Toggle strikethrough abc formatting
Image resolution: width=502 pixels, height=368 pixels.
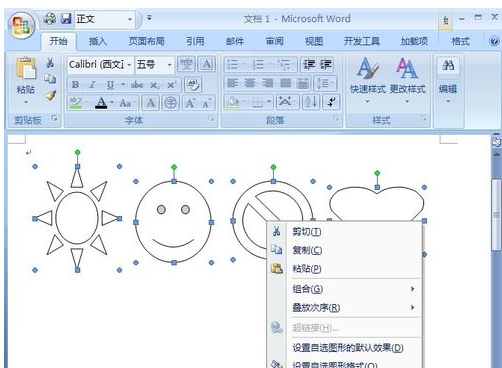137,85
